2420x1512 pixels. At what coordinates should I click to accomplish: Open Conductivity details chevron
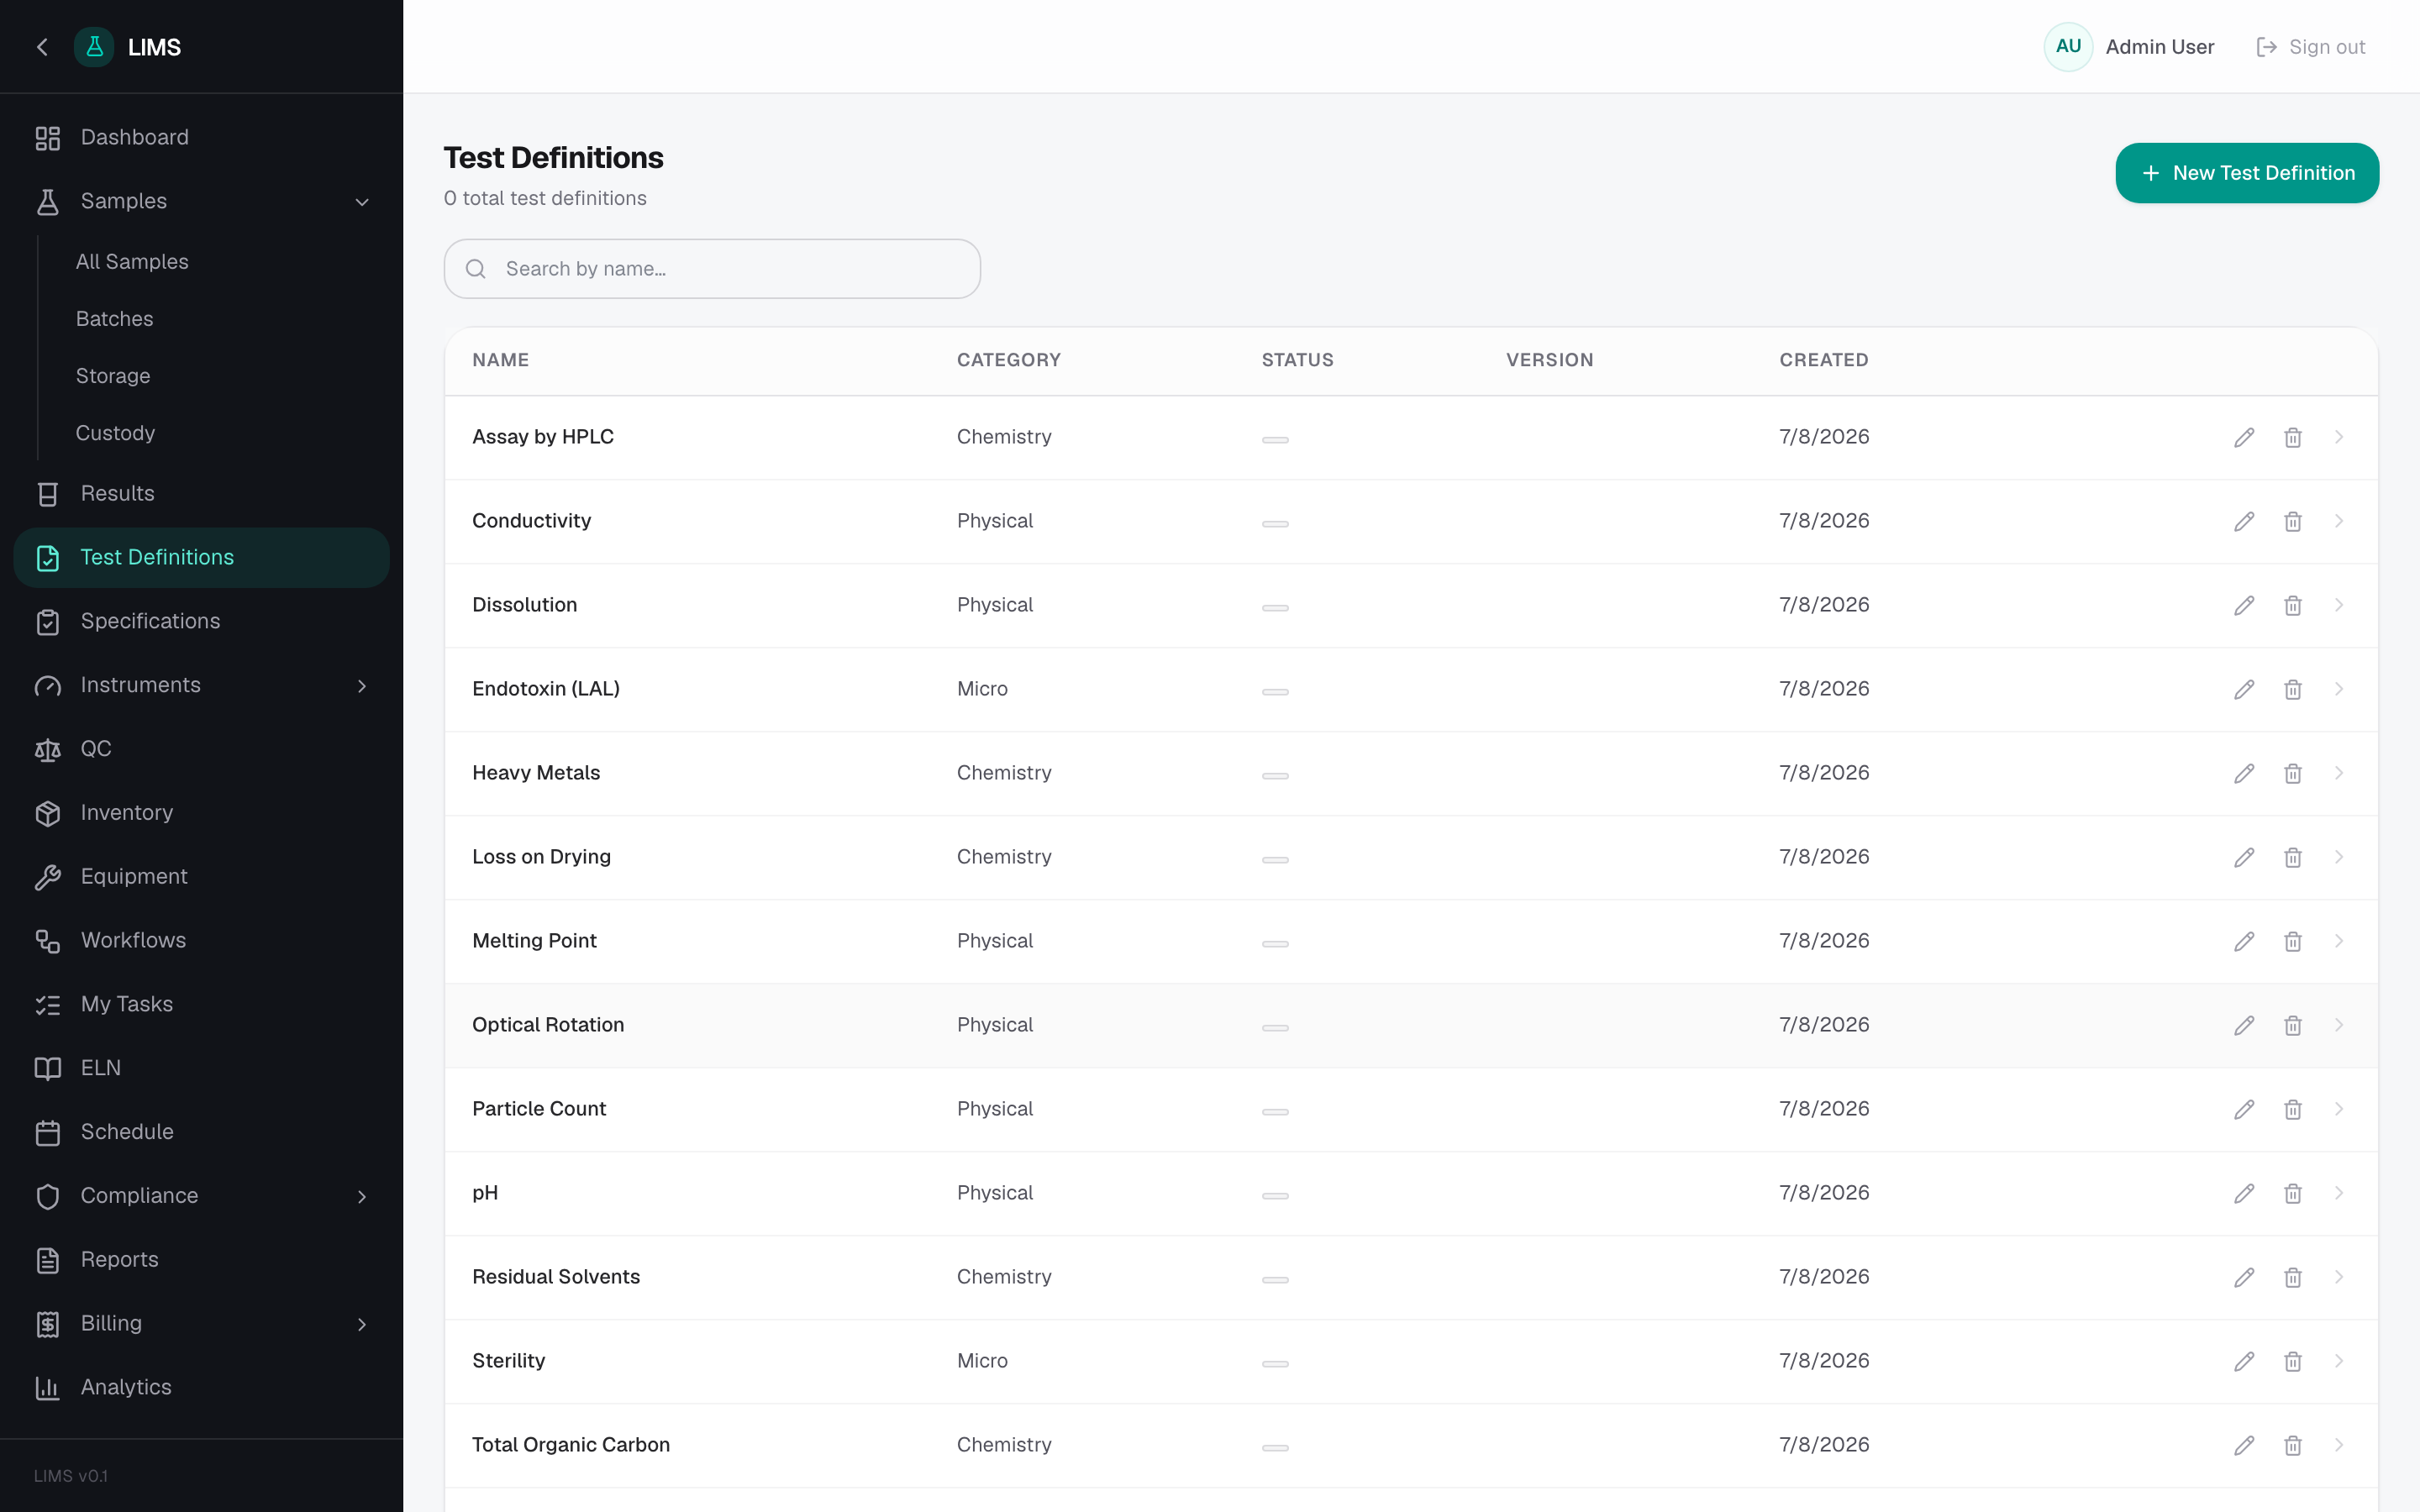click(2339, 521)
